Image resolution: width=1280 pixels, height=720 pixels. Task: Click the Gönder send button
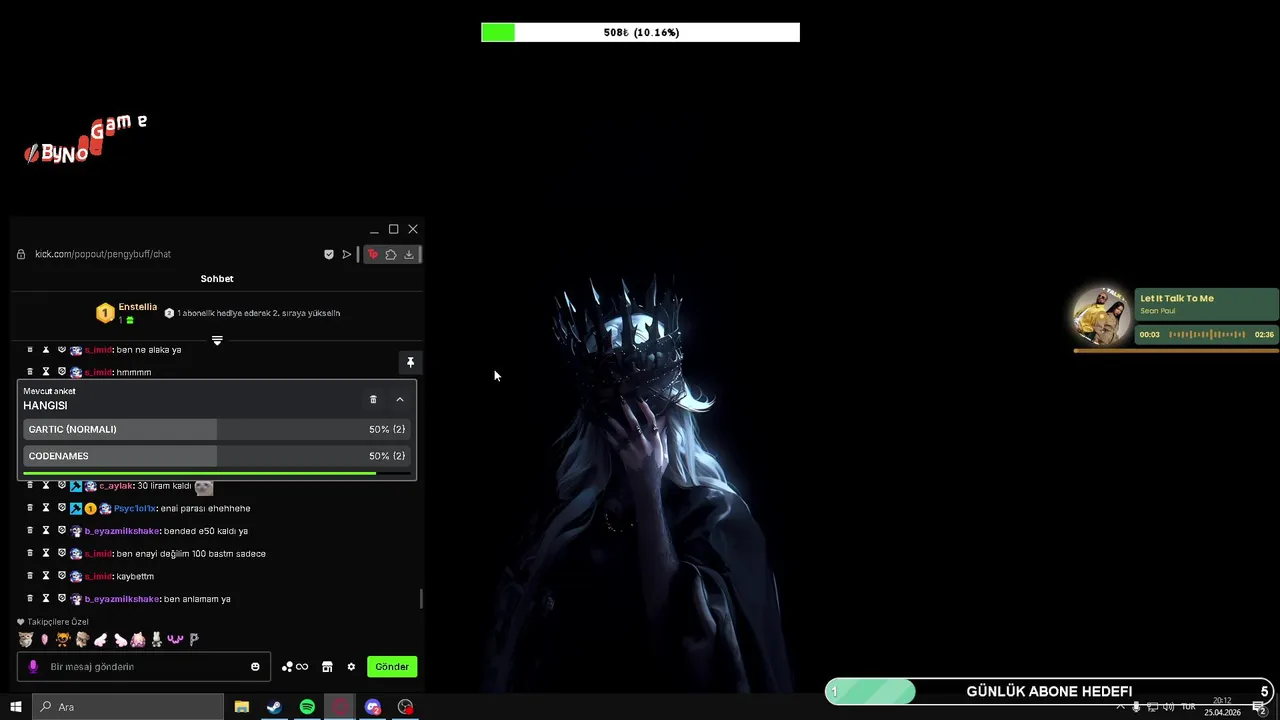coord(392,667)
